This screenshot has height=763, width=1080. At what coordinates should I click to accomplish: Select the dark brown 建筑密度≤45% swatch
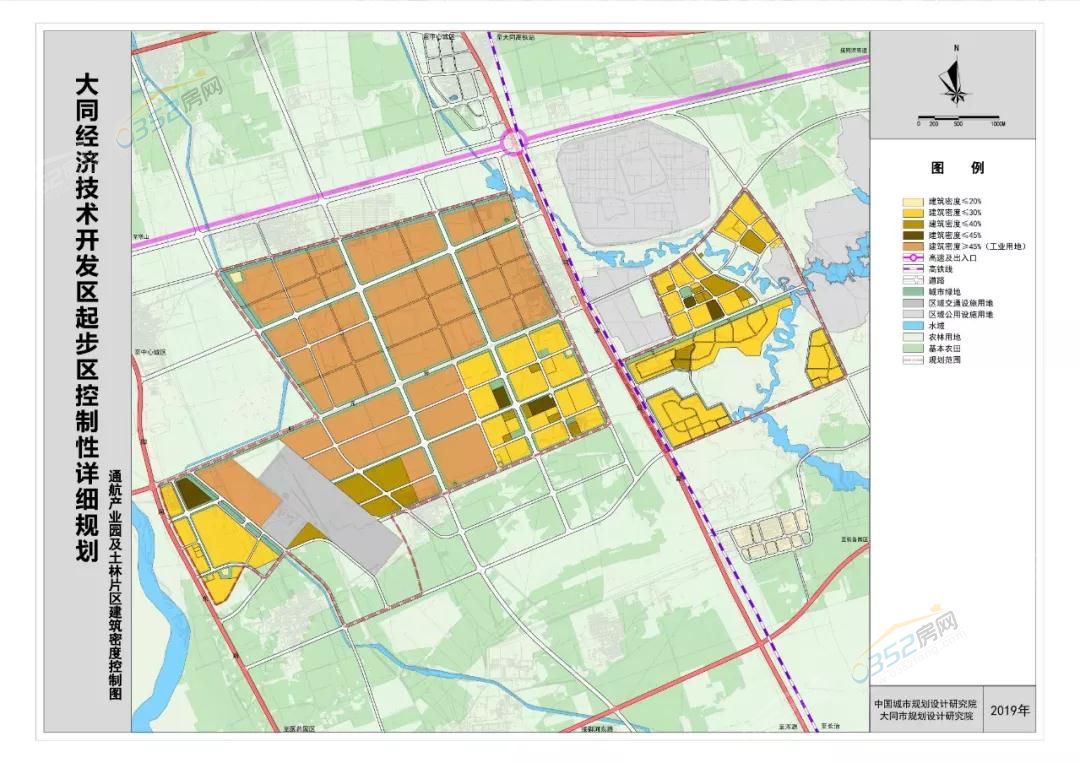[x=914, y=235]
